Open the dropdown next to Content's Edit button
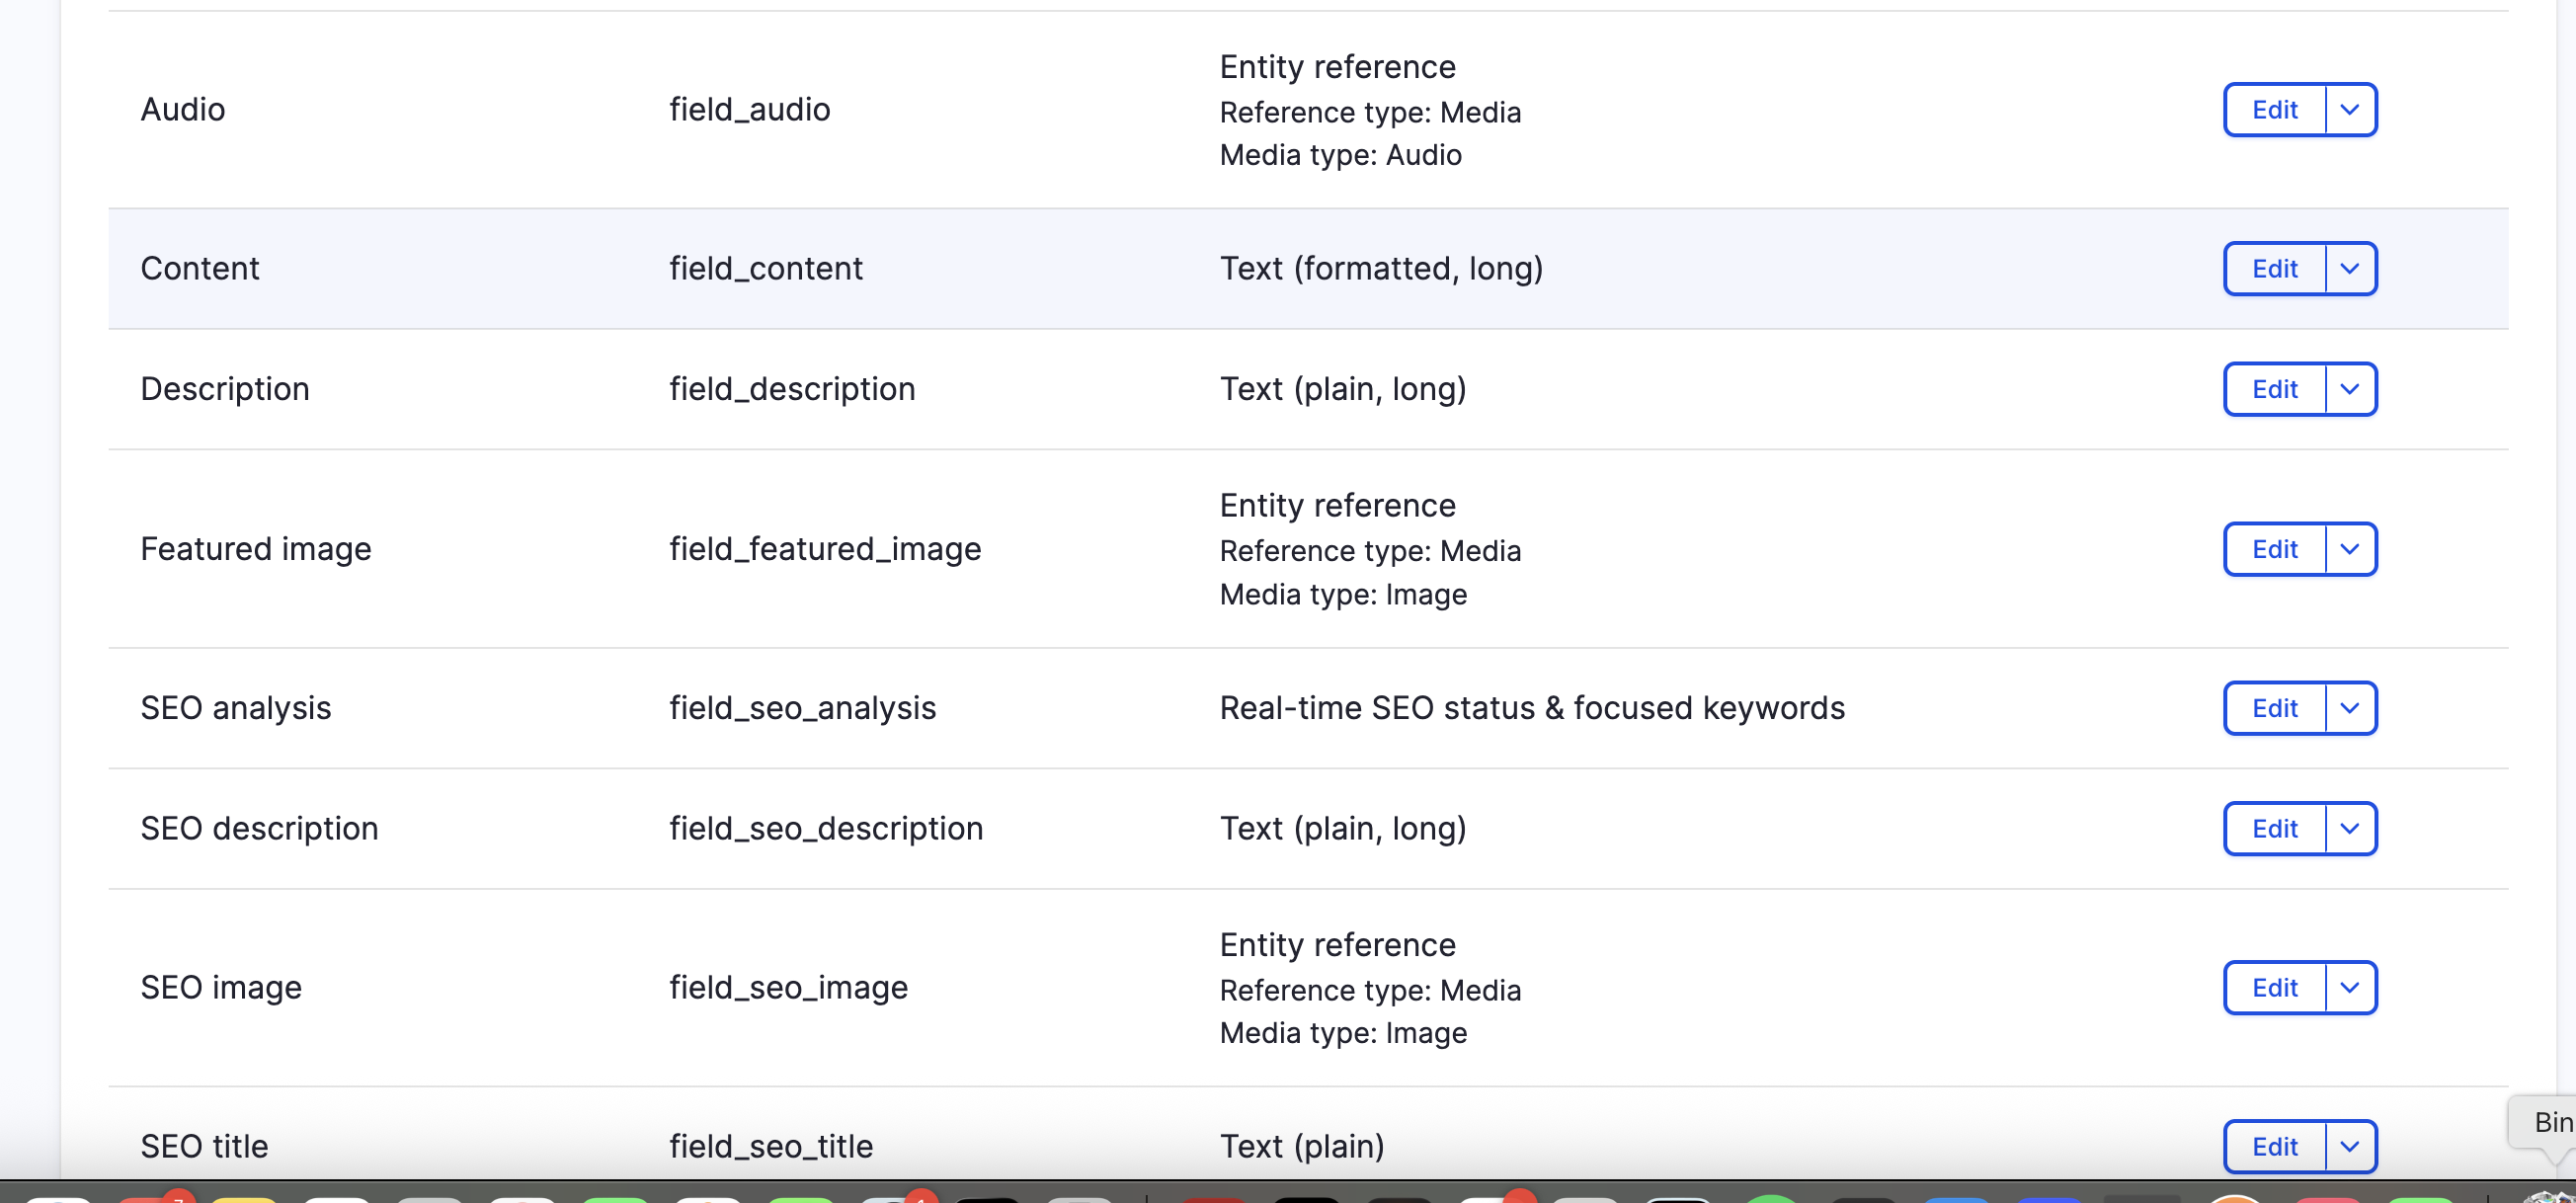This screenshot has width=2576, height=1203. pos(2350,268)
